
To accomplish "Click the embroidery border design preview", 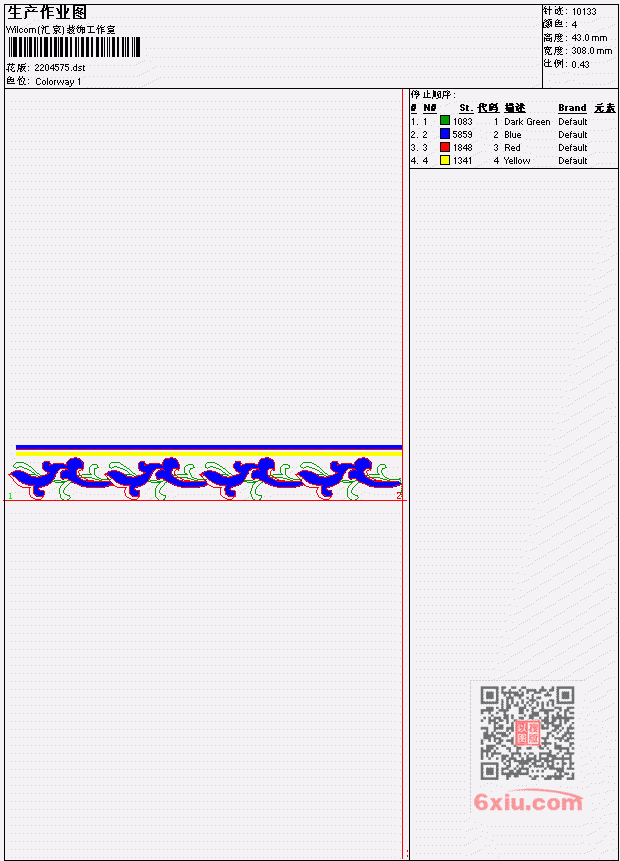I will 206,472.
